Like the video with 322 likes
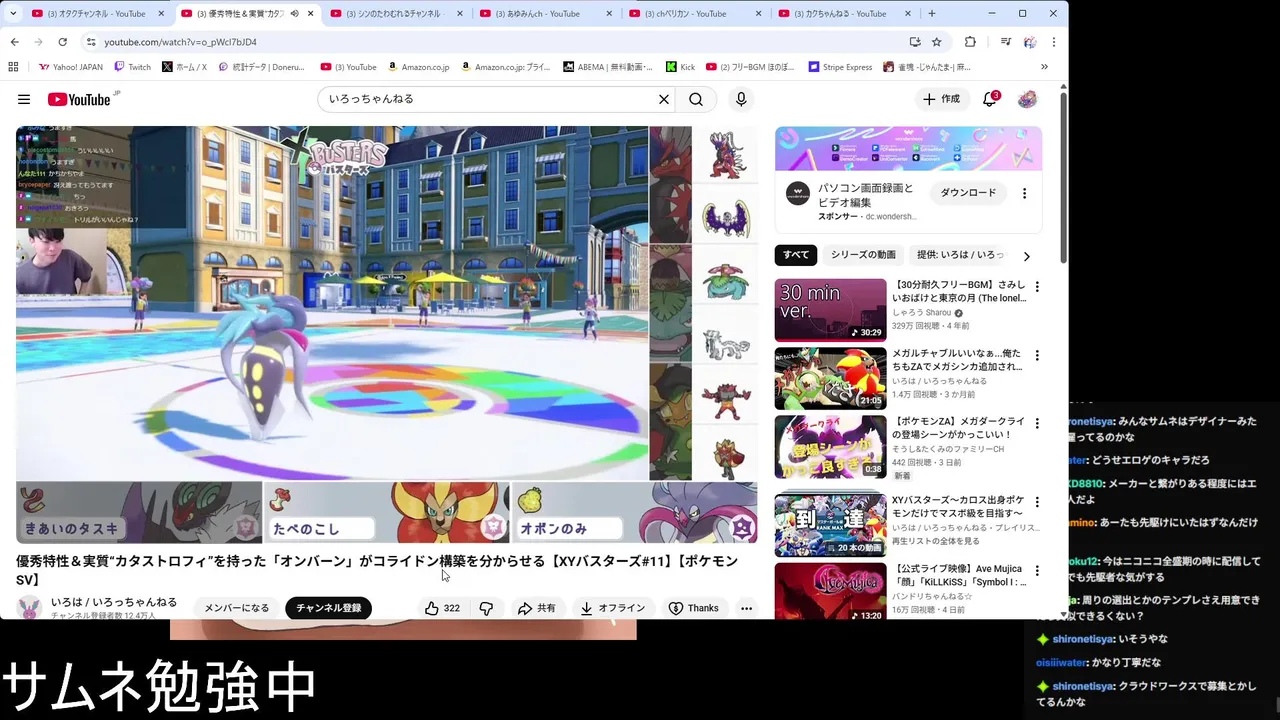 pyautogui.click(x=442, y=608)
